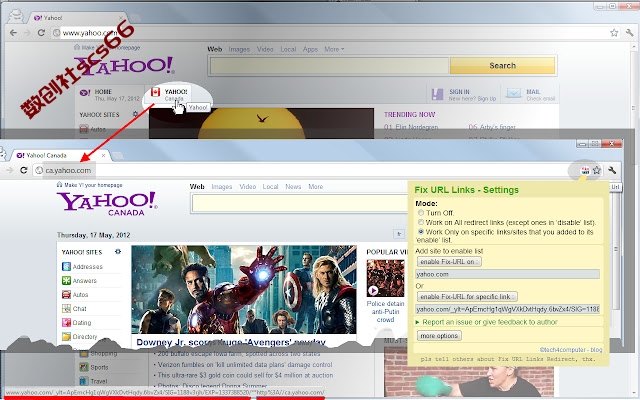The height and width of the screenshot is (400, 640).
Task: Click into the specific link URL field
Action: pyautogui.click(x=507, y=309)
